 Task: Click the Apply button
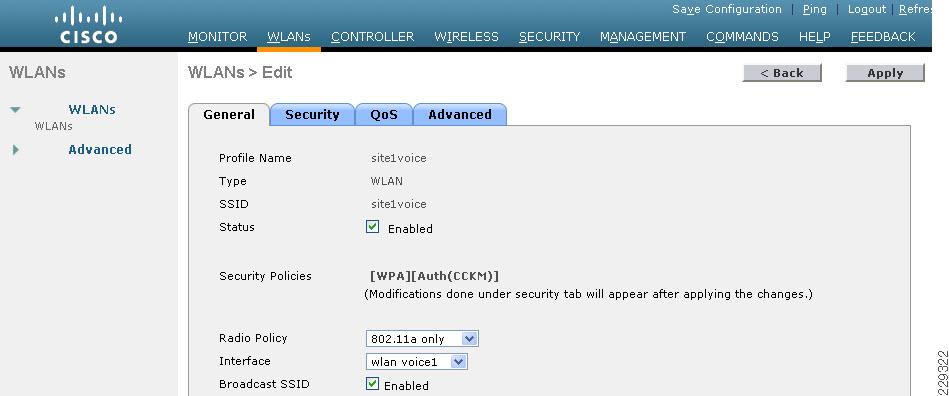pyautogui.click(x=885, y=73)
